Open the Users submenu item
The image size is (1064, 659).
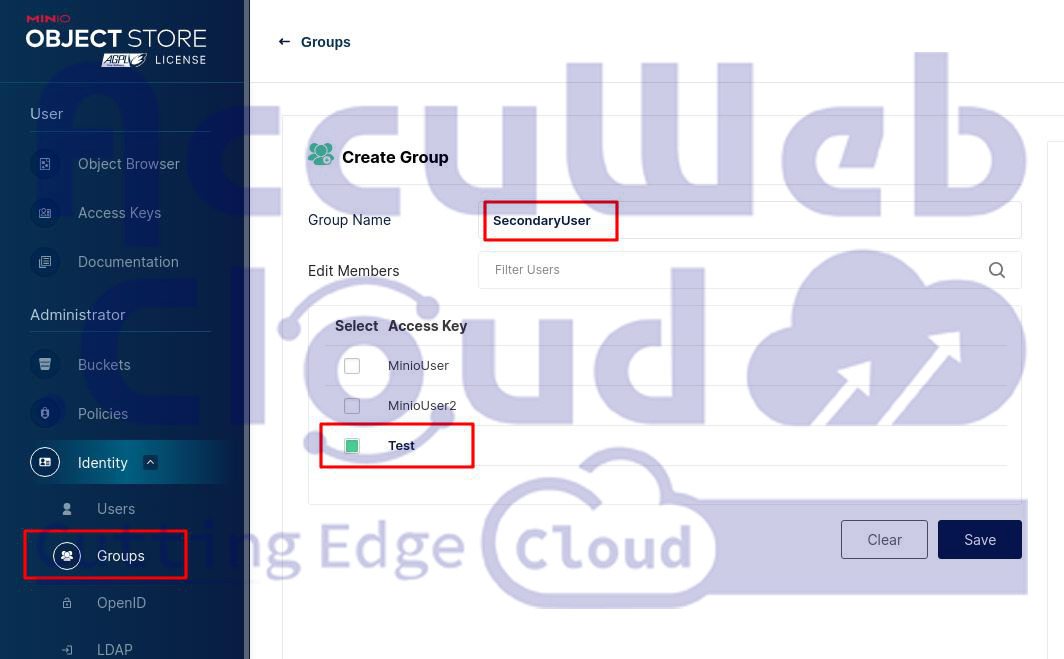[115, 509]
